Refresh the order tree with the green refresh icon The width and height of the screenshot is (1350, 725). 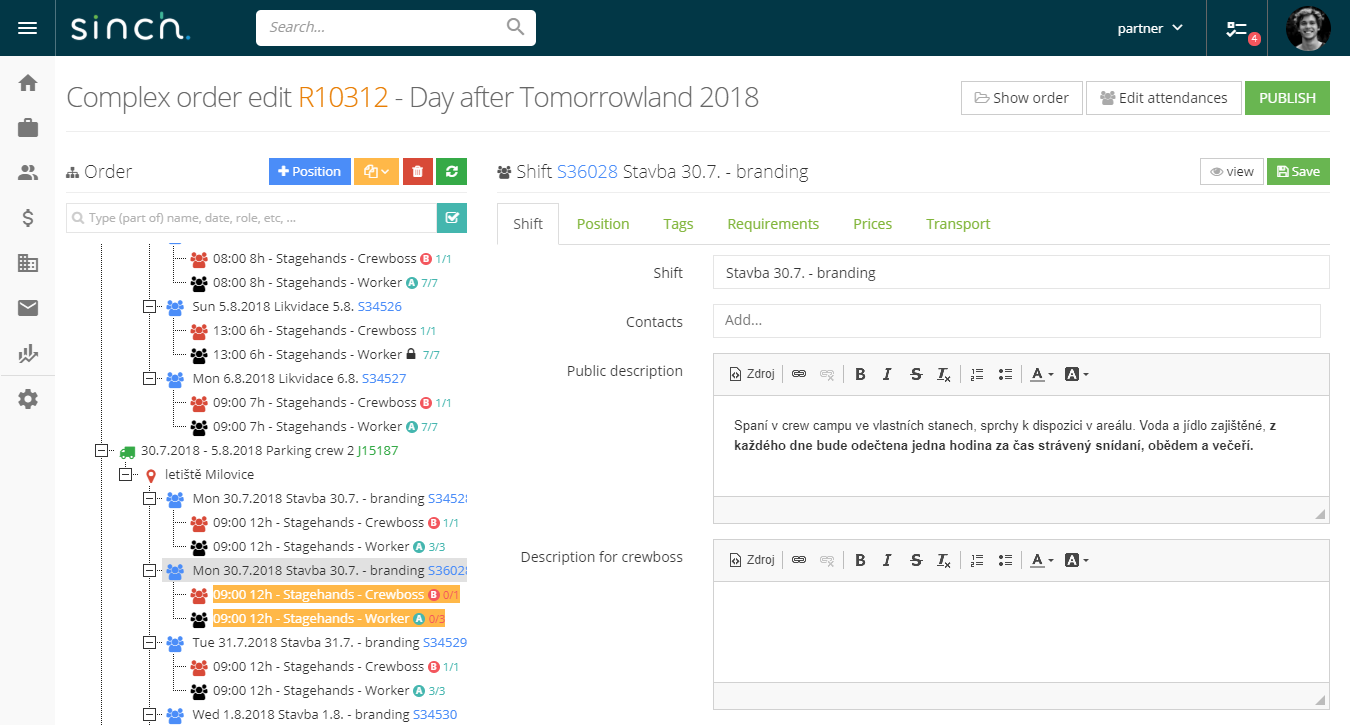click(451, 171)
